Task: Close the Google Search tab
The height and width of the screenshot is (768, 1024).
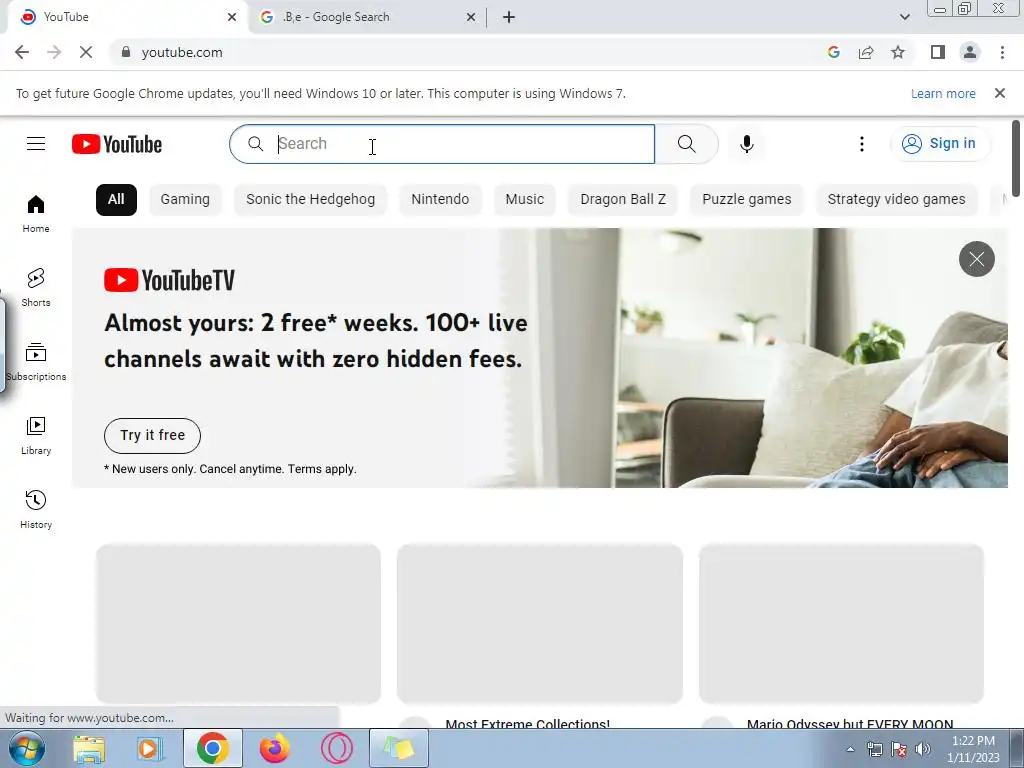Action: pos(471,17)
